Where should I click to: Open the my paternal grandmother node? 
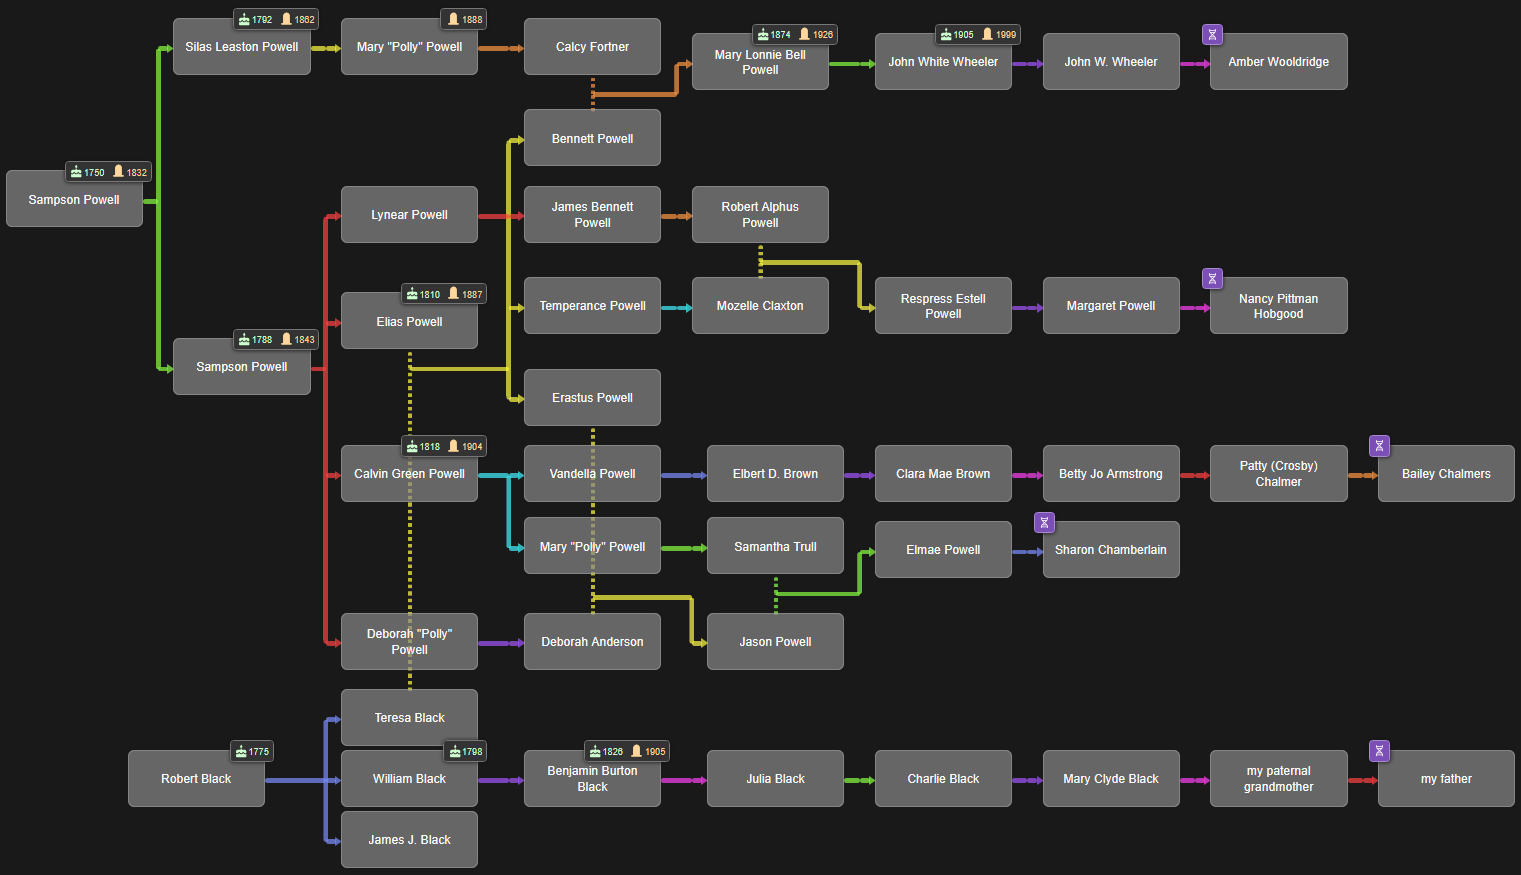(1278, 779)
